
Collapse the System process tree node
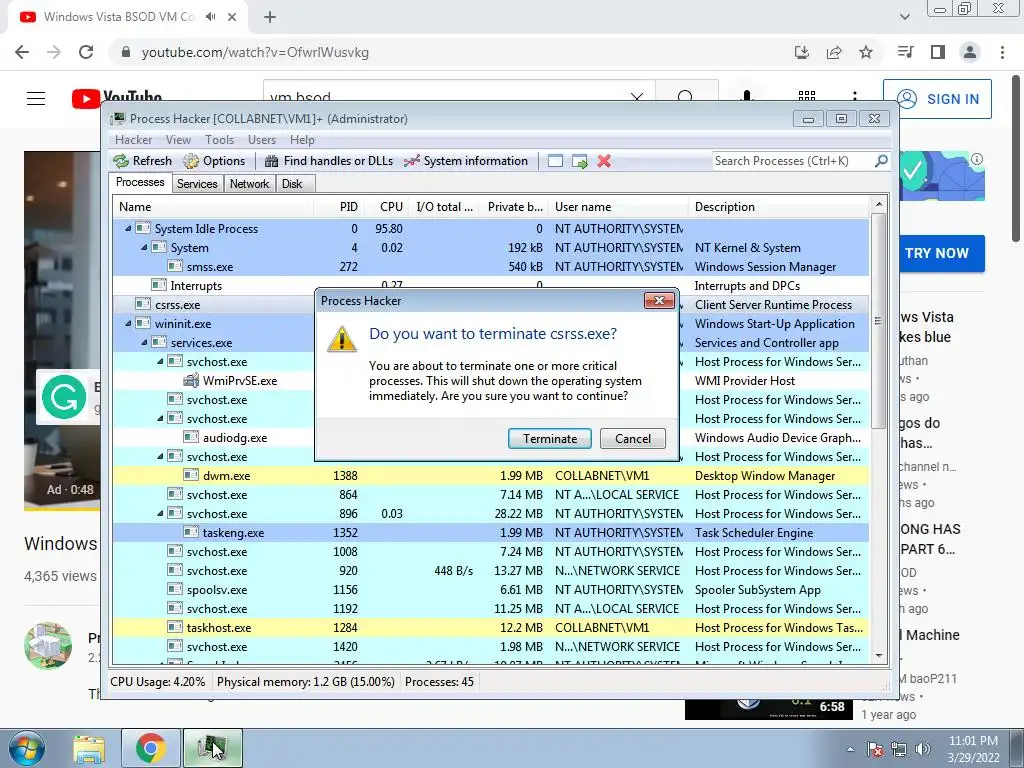[x=144, y=248]
